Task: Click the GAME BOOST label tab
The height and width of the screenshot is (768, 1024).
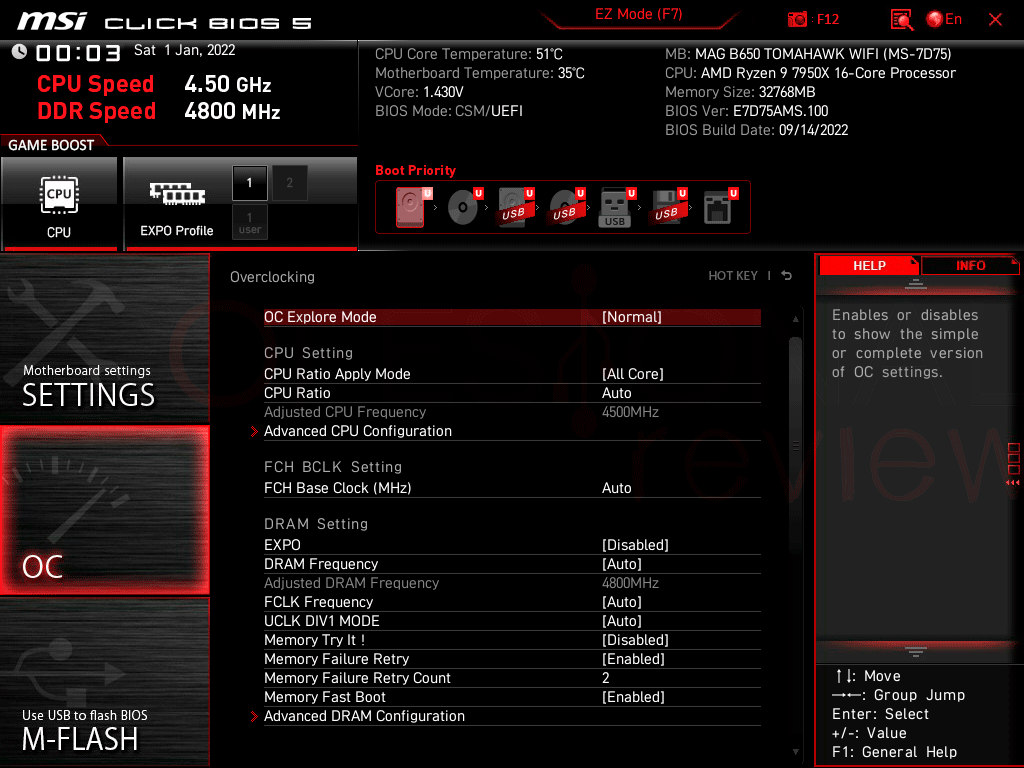Action: [51, 145]
